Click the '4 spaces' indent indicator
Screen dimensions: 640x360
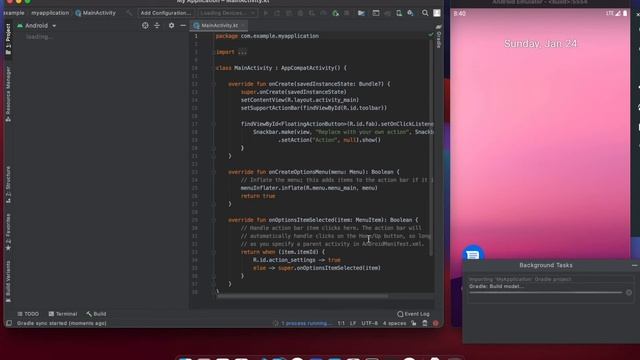[394, 323]
